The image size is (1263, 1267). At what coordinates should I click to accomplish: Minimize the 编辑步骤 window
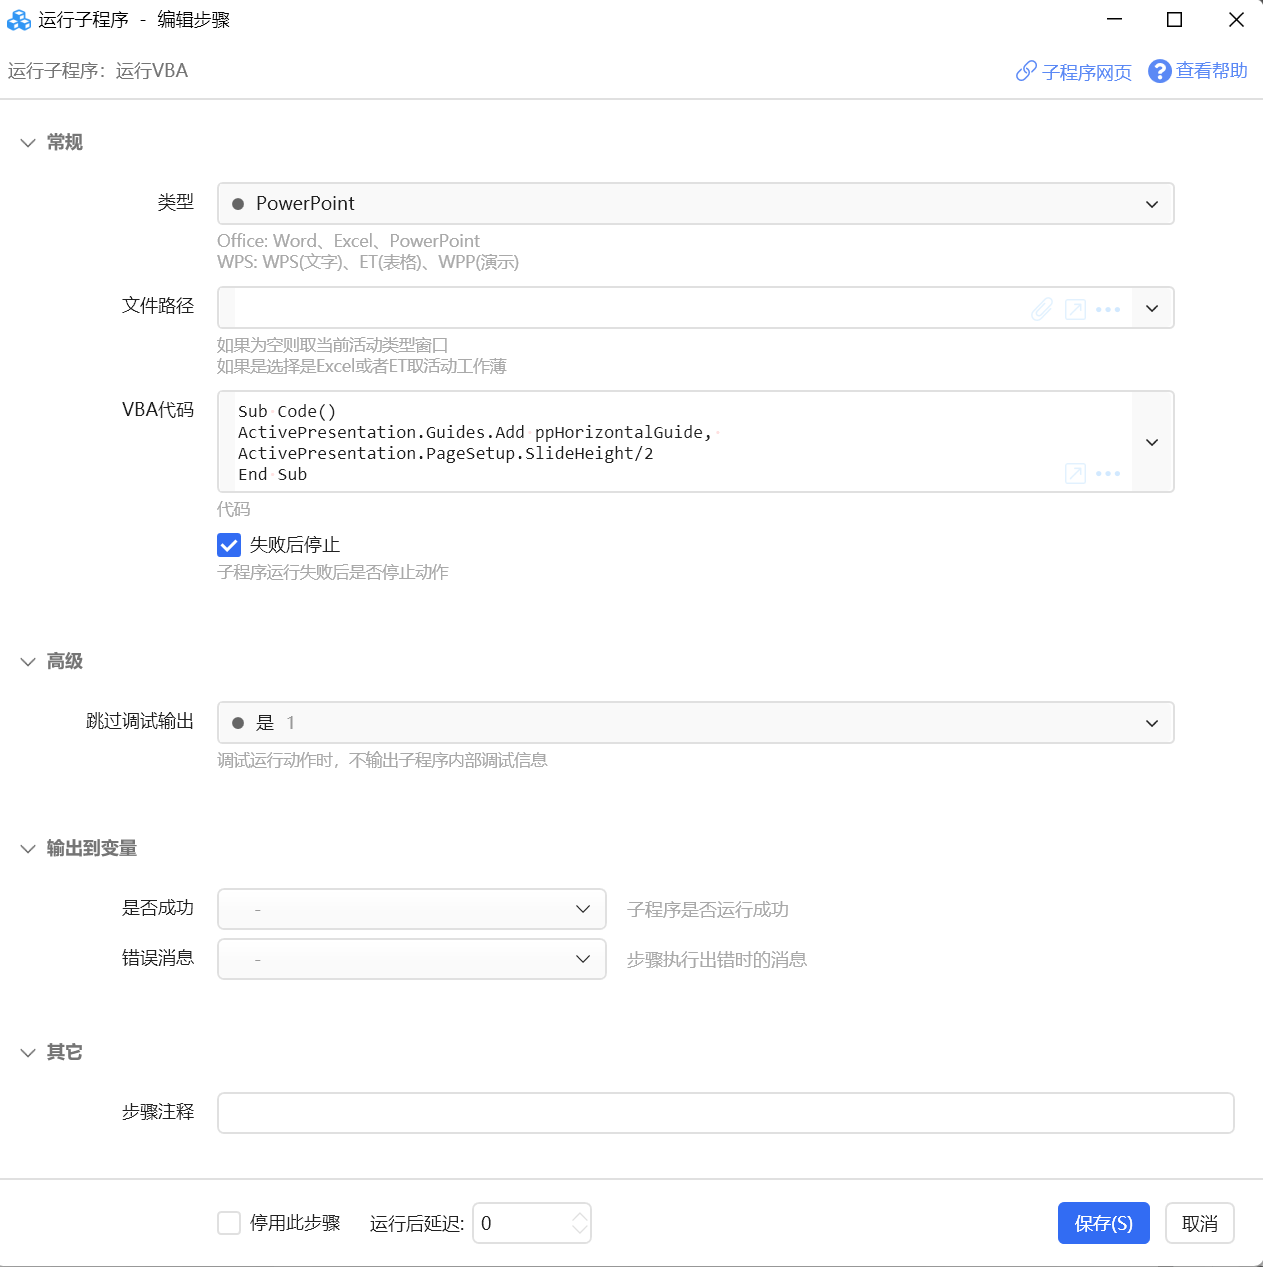(x=1115, y=19)
